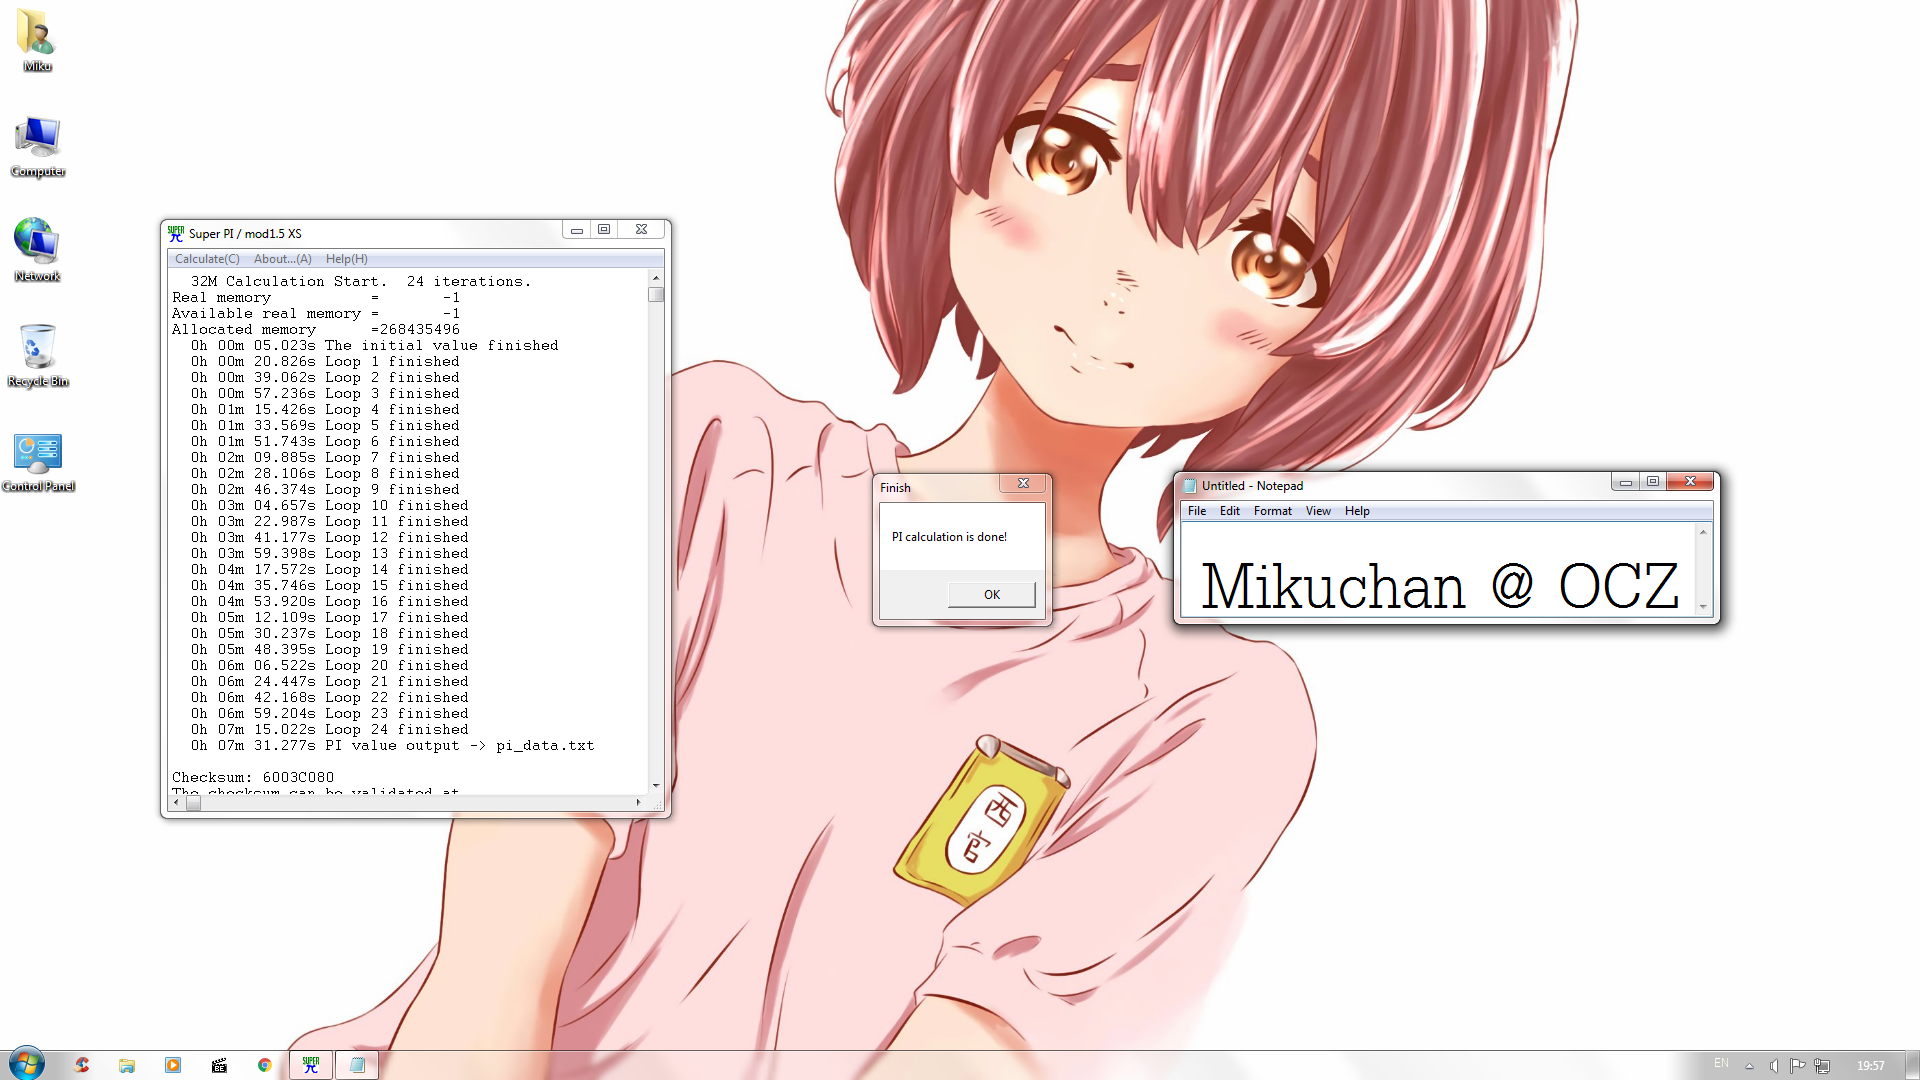Open the Miku folder desktop icon

(x=37, y=40)
